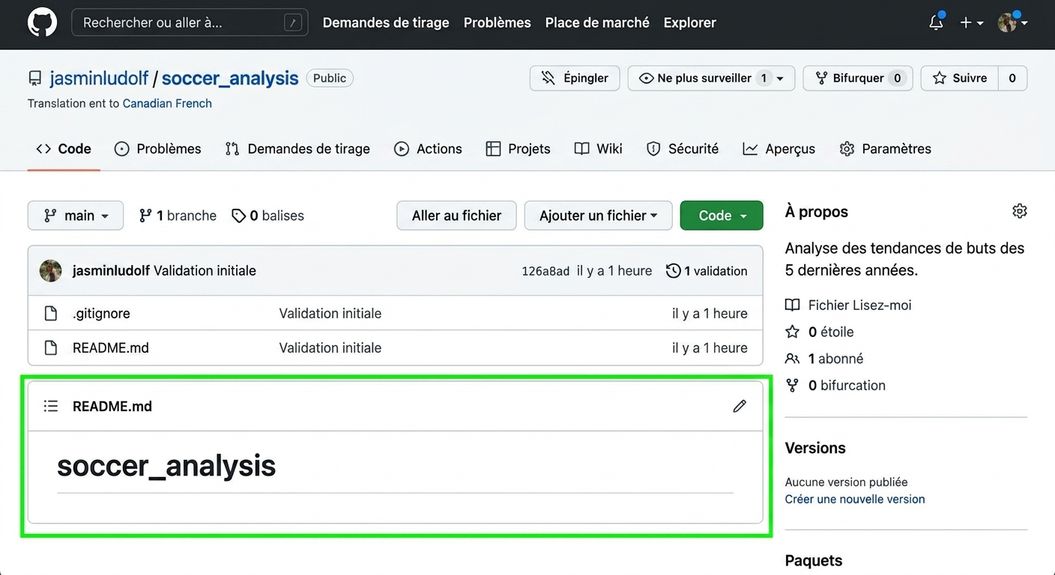Open the user avatar menu
Screen dimensions: 1055x575
(1012, 22)
